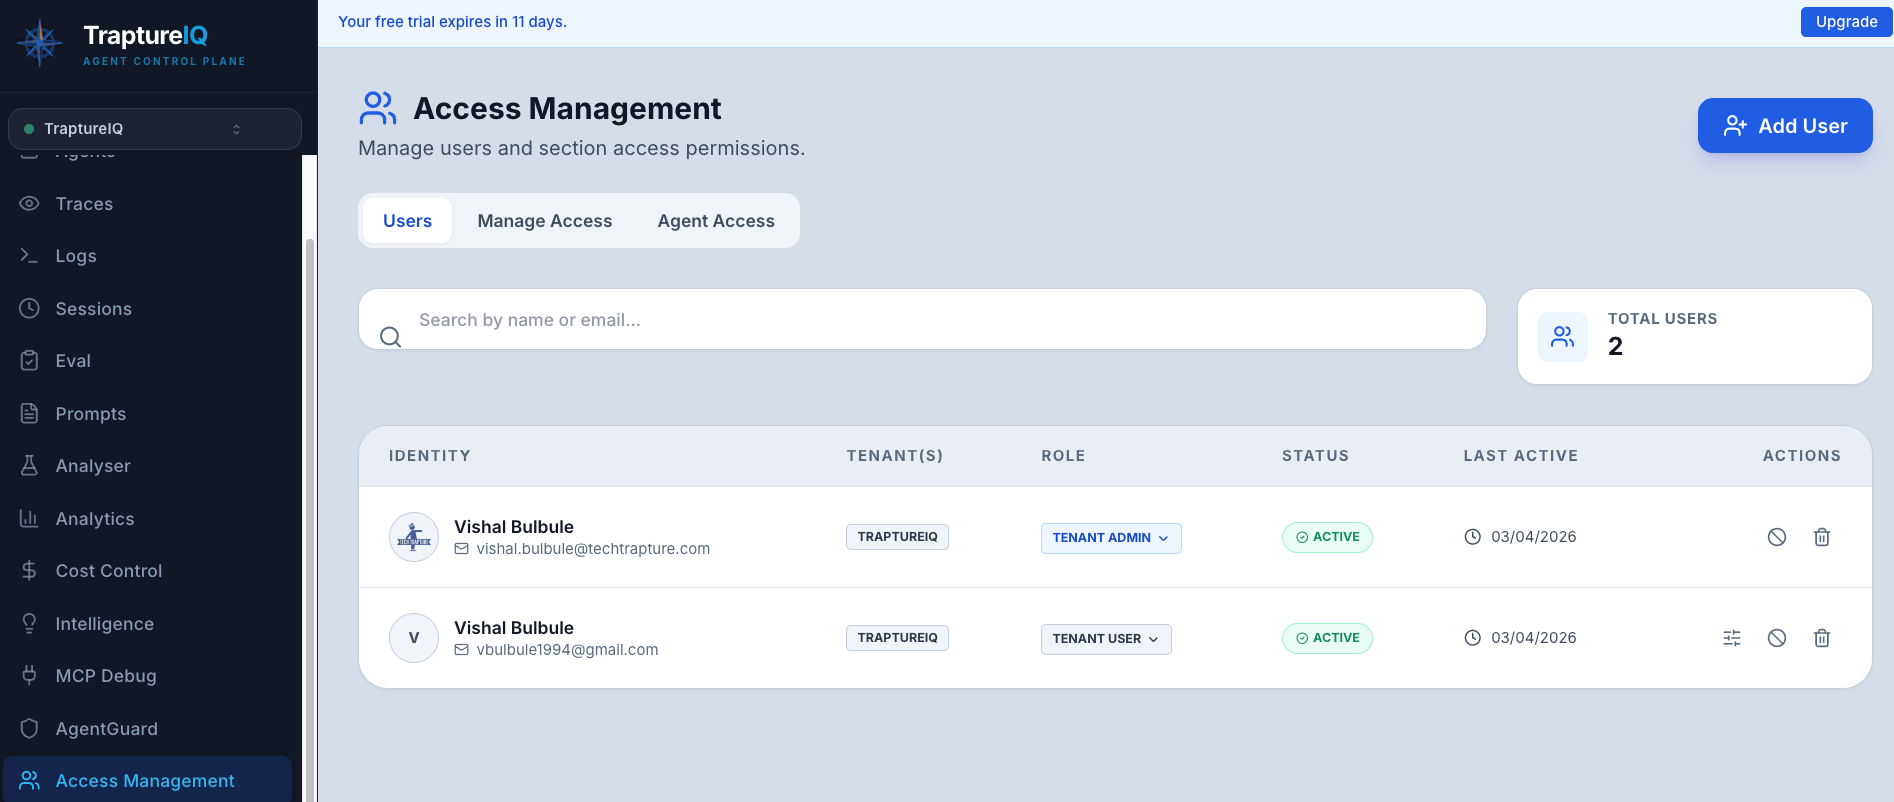
Task: Click the Add User button
Action: (1785, 126)
